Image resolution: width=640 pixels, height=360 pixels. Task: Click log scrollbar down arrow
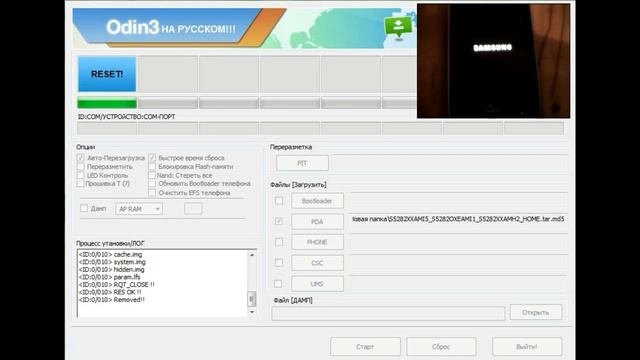click(252, 312)
